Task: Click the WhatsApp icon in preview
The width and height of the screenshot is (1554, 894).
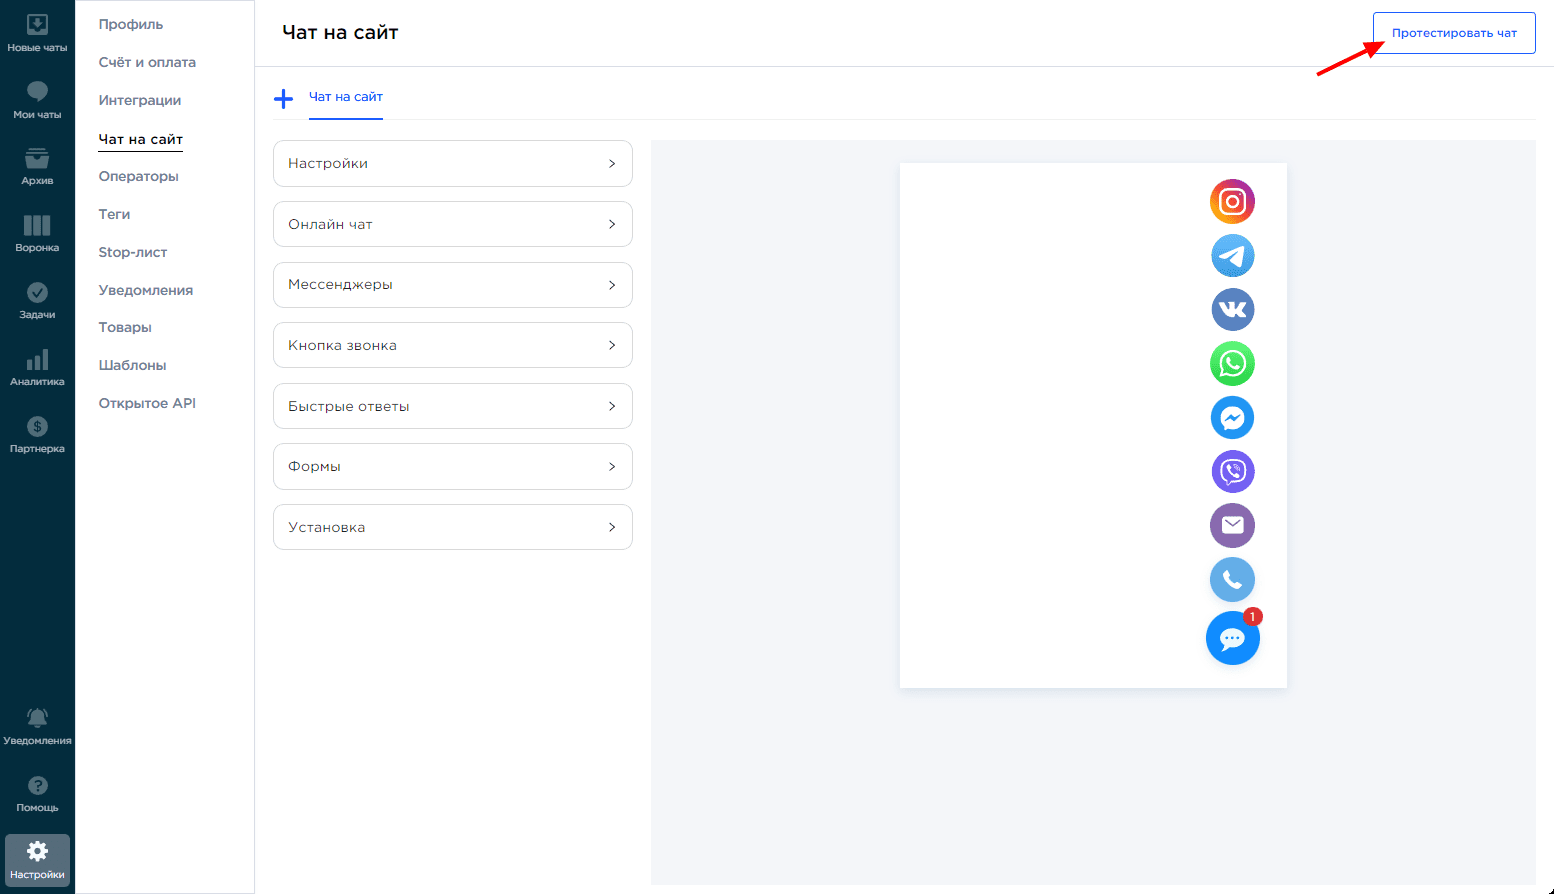Action: [x=1232, y=364]
